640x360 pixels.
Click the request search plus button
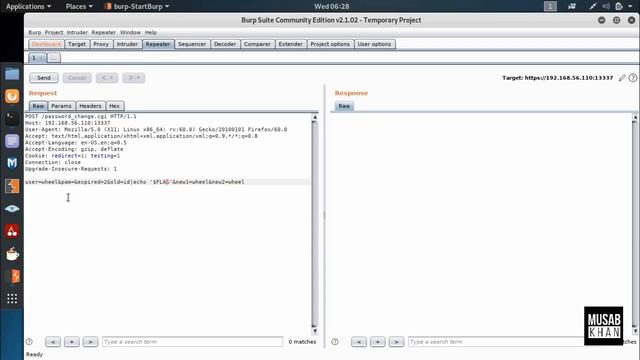pyautogui.click(x=72, y=342)
